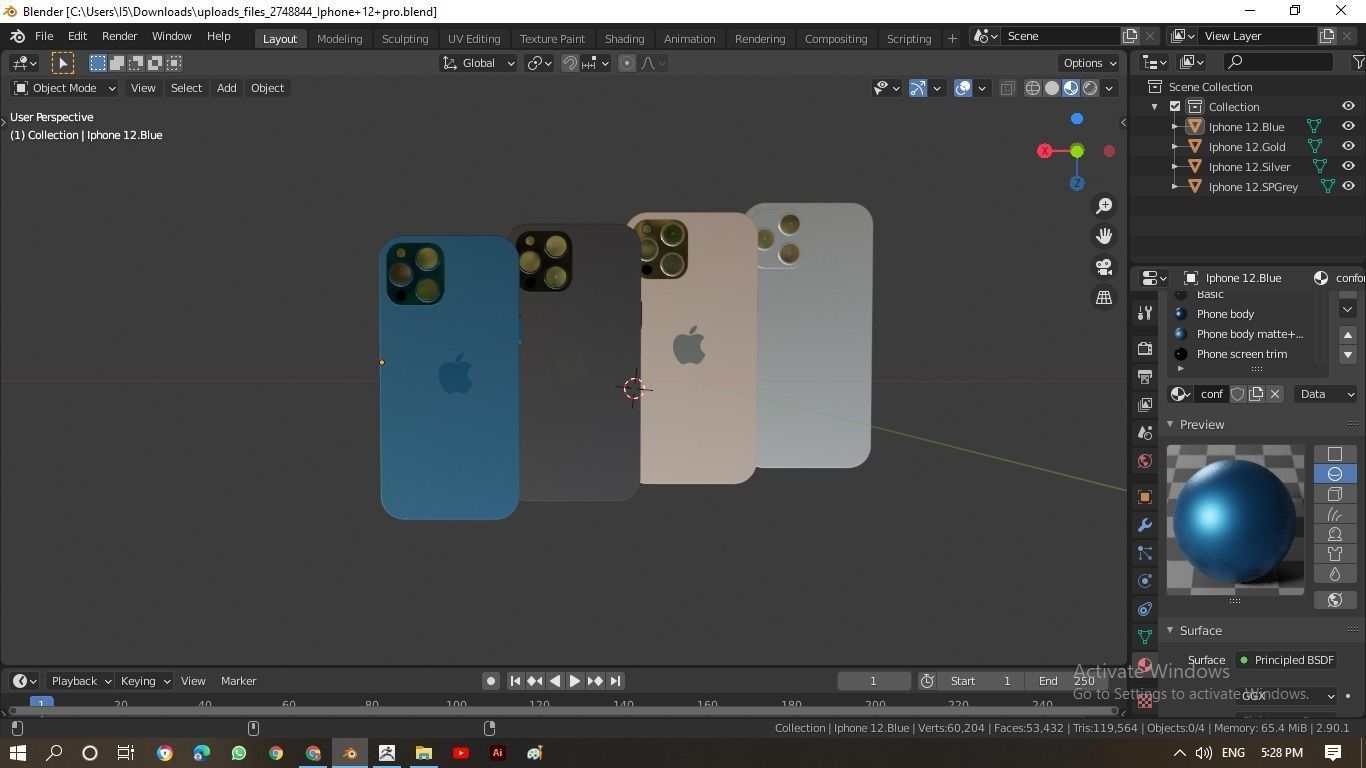
Task: Expand Iphone 12.Blue in outliner
Action: [x=1175, y=127]
